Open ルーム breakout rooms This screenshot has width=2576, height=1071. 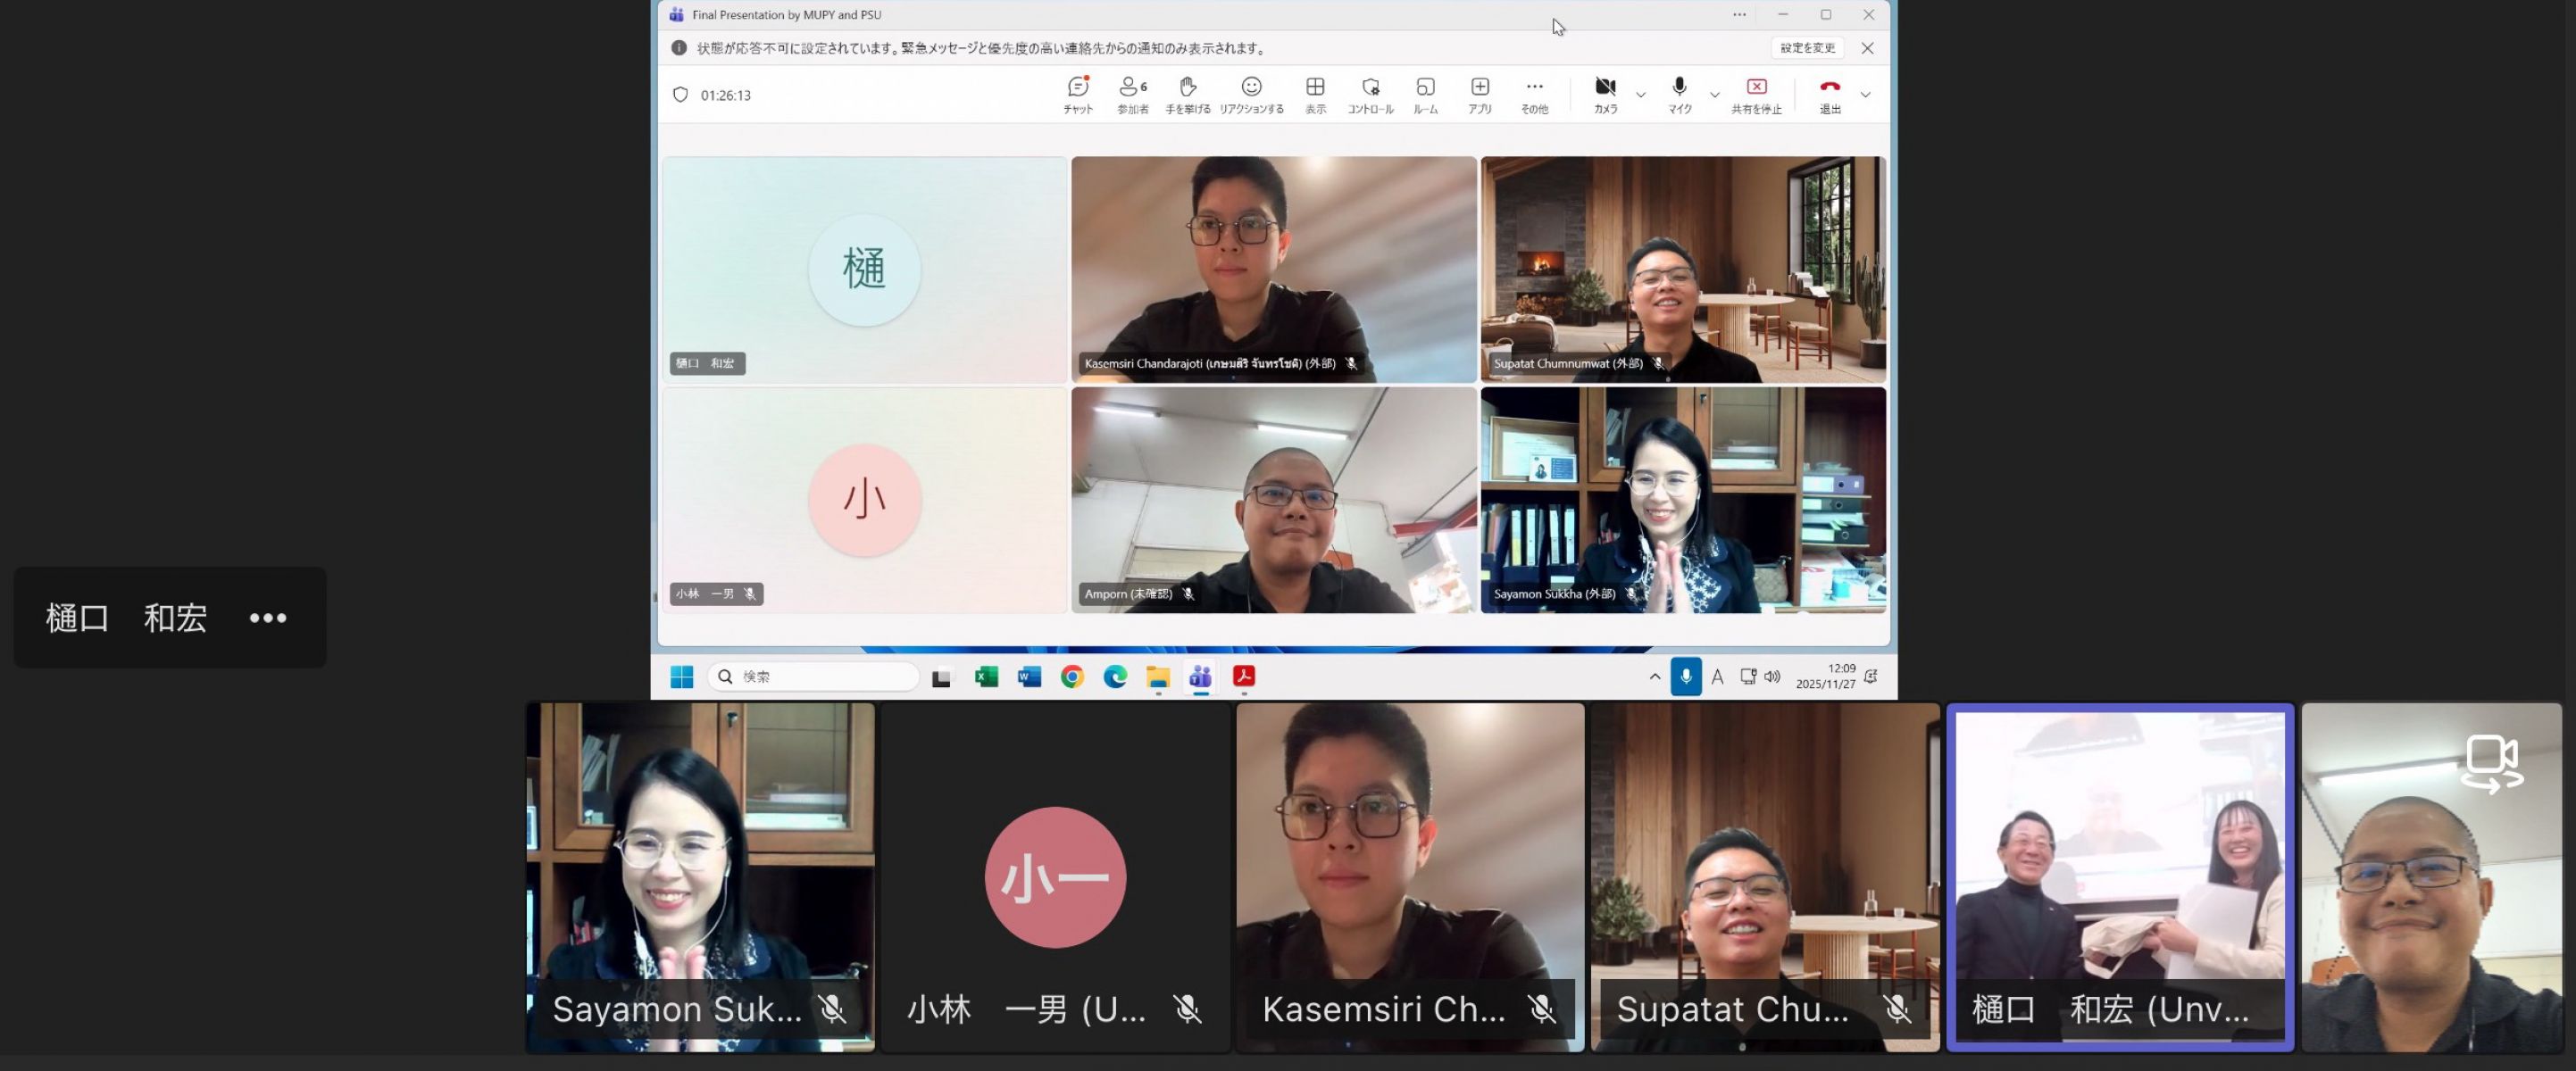(1425, 95)
